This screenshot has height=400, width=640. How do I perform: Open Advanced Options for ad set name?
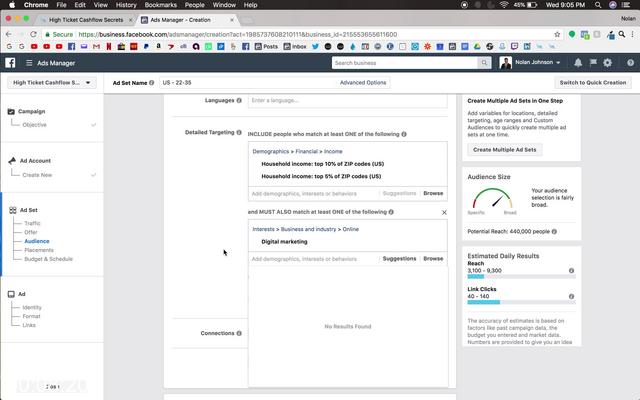point(363,82)
